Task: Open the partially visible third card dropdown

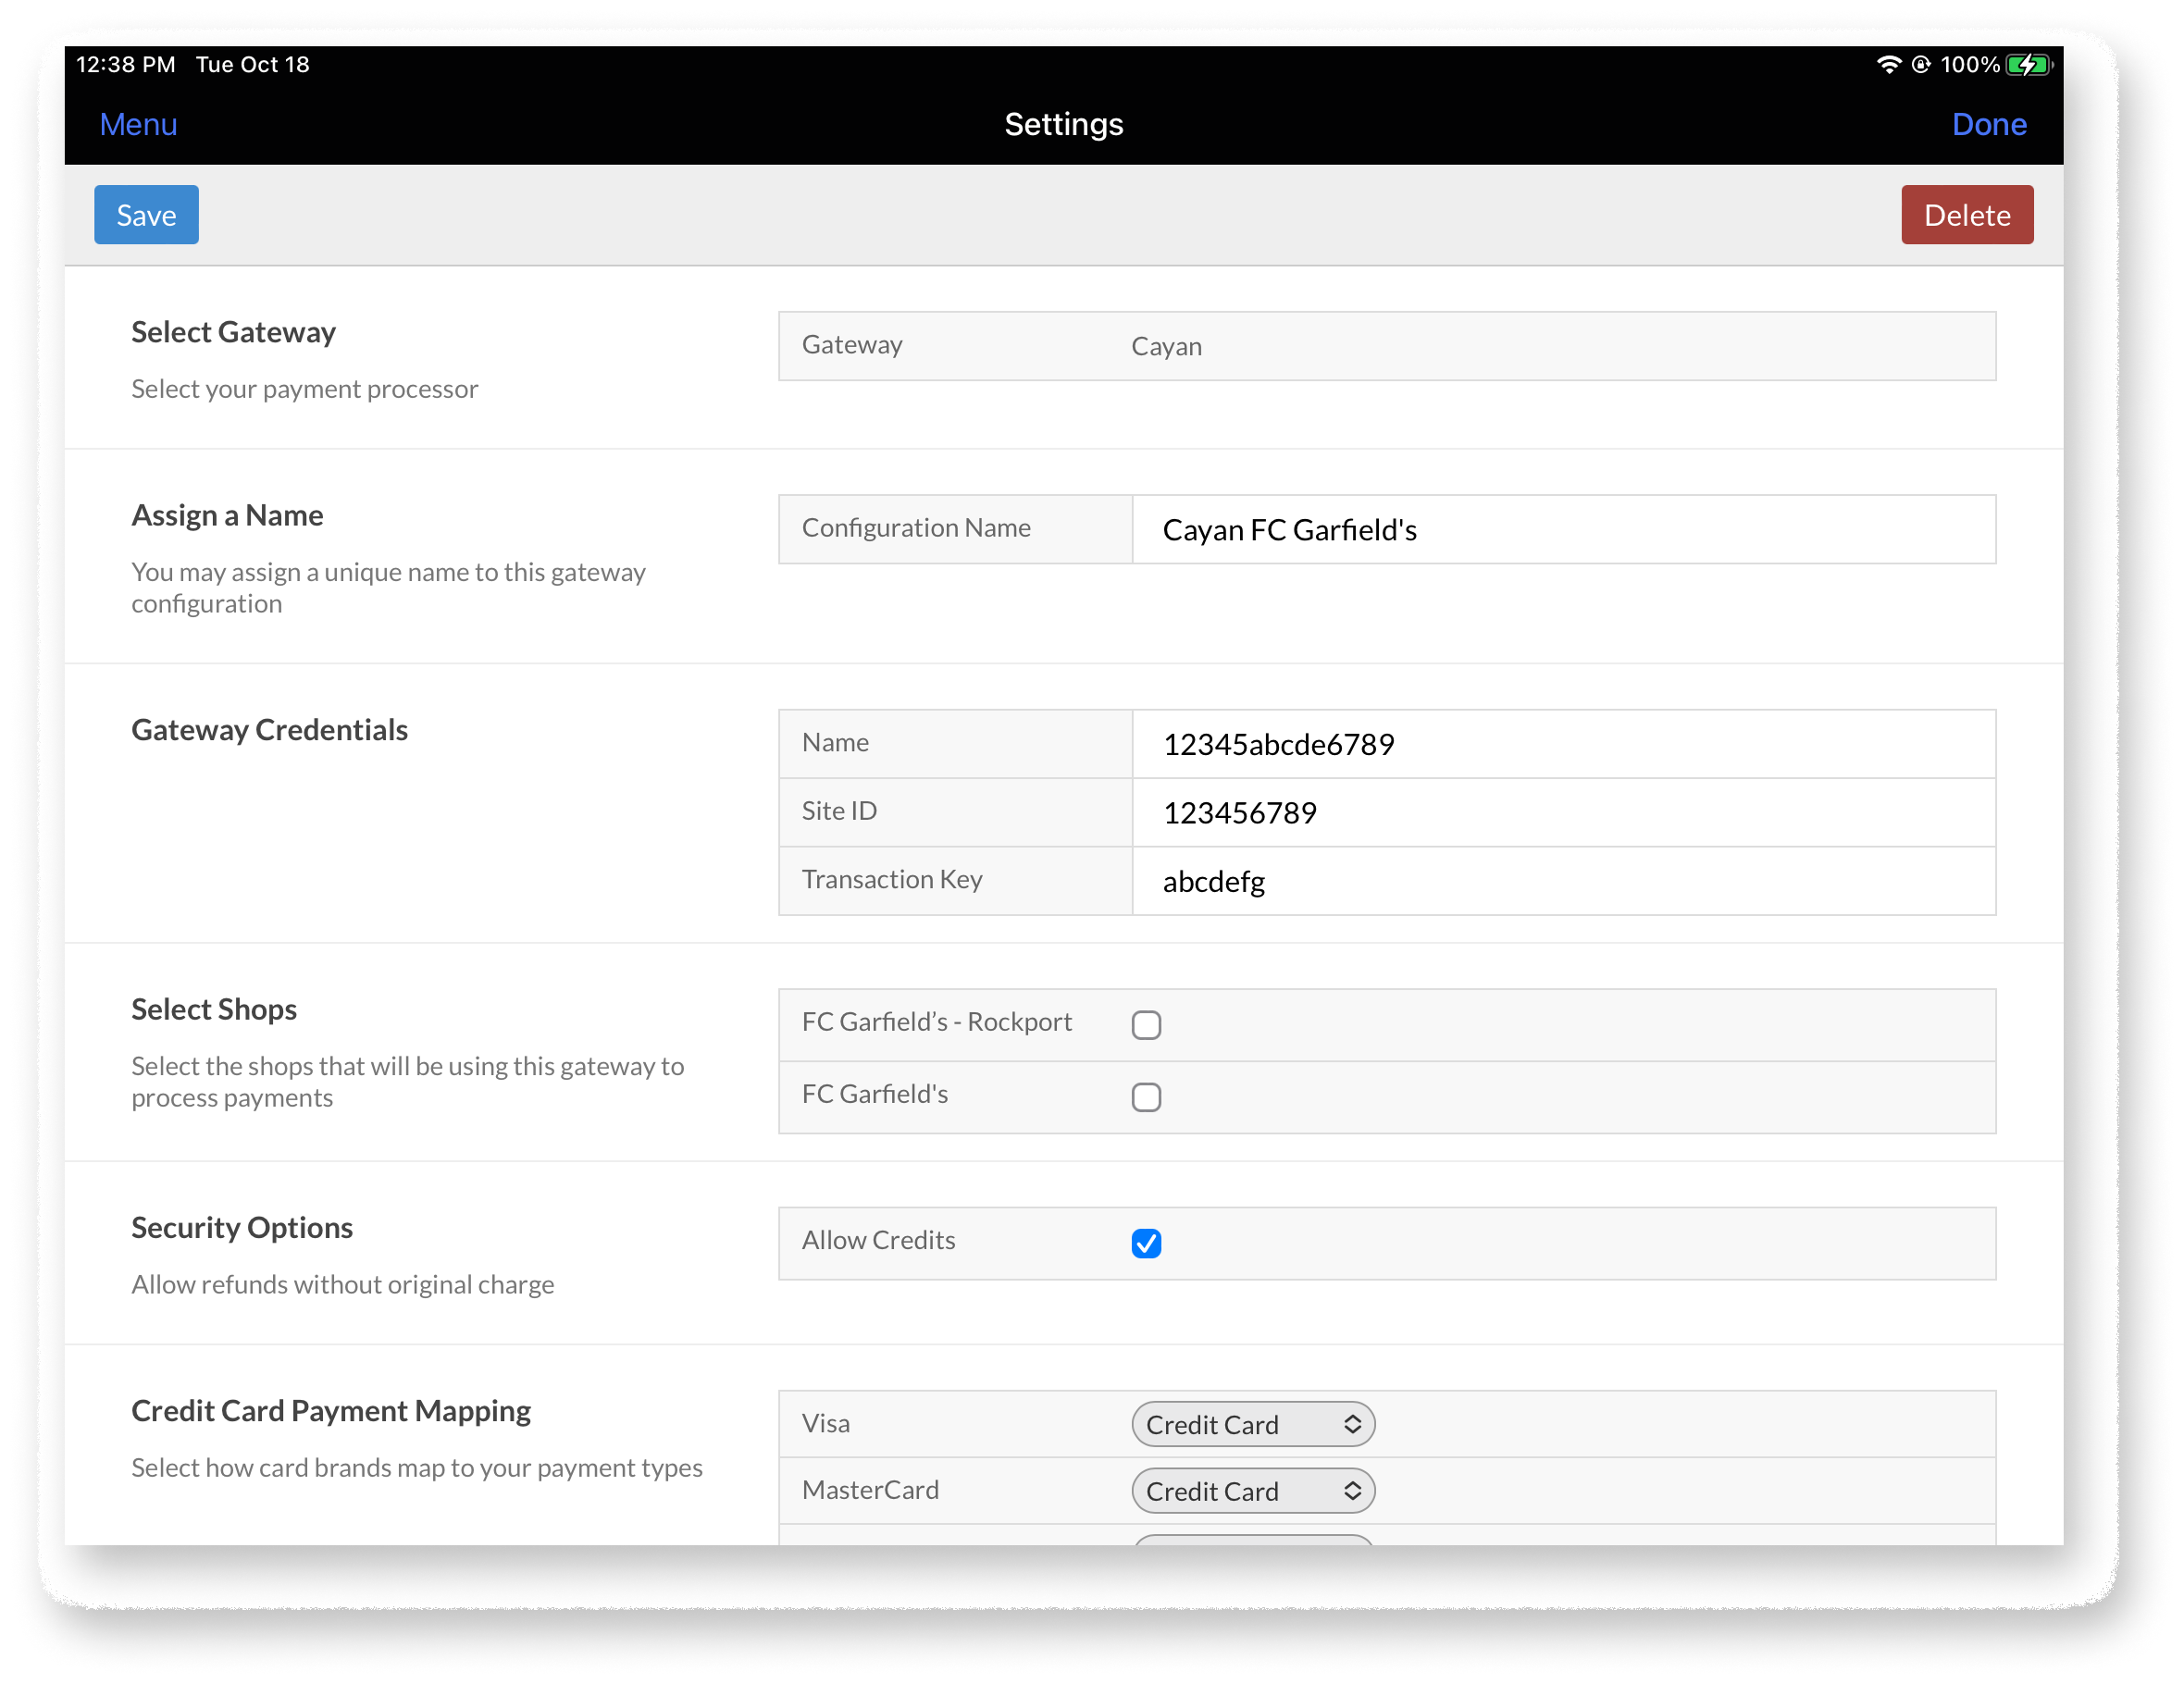Action: (x=1252, y=1539)
